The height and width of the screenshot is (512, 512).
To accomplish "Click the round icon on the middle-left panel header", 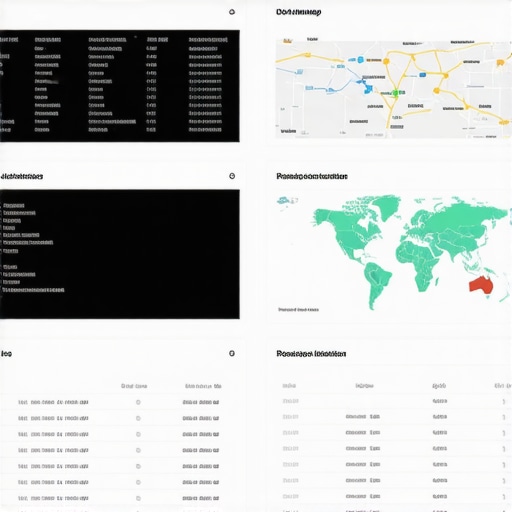I will click(232, 176).
